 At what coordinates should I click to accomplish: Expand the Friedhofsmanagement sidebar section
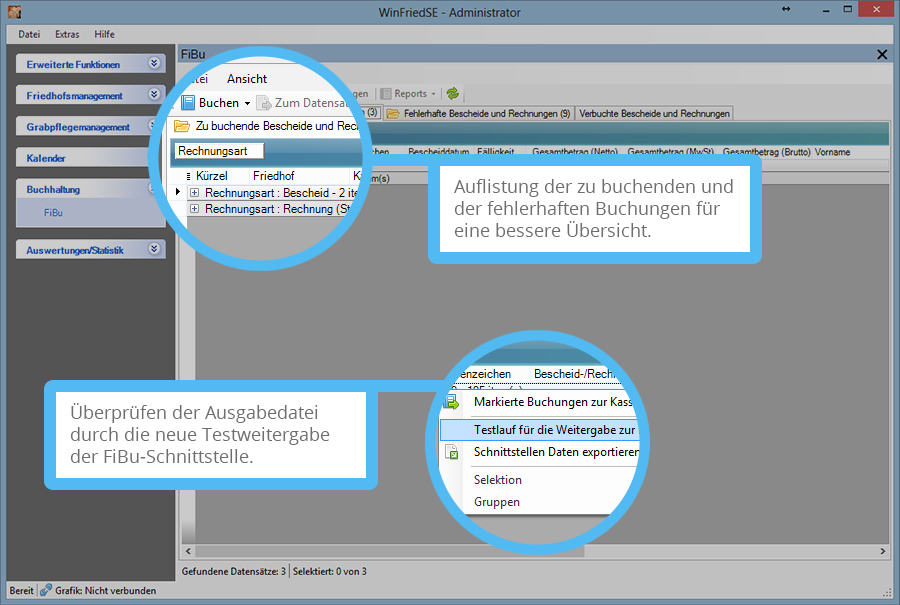point(153,94)
